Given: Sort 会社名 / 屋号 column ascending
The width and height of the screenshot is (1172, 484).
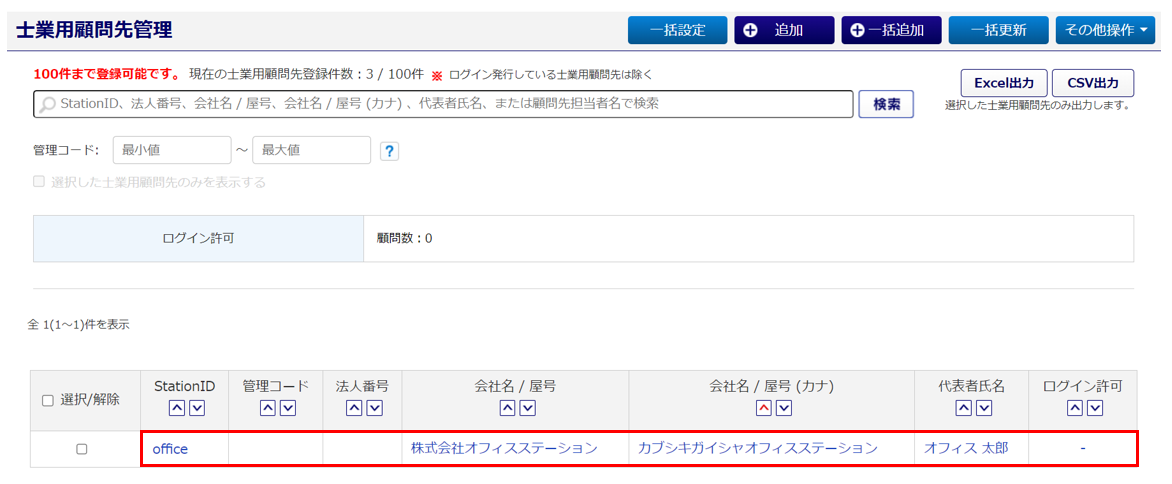Looking at the screenshot, I should click(506, 408).
